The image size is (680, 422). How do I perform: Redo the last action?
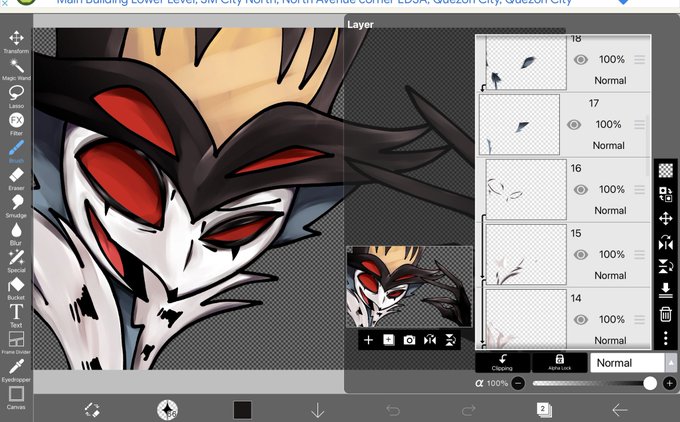[x=468, y=410]
